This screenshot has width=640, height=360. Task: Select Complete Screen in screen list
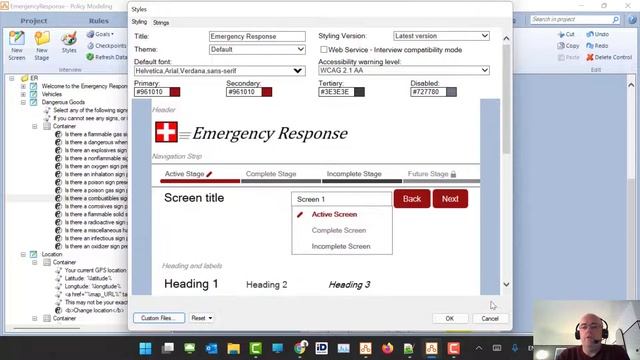(339, 230)
